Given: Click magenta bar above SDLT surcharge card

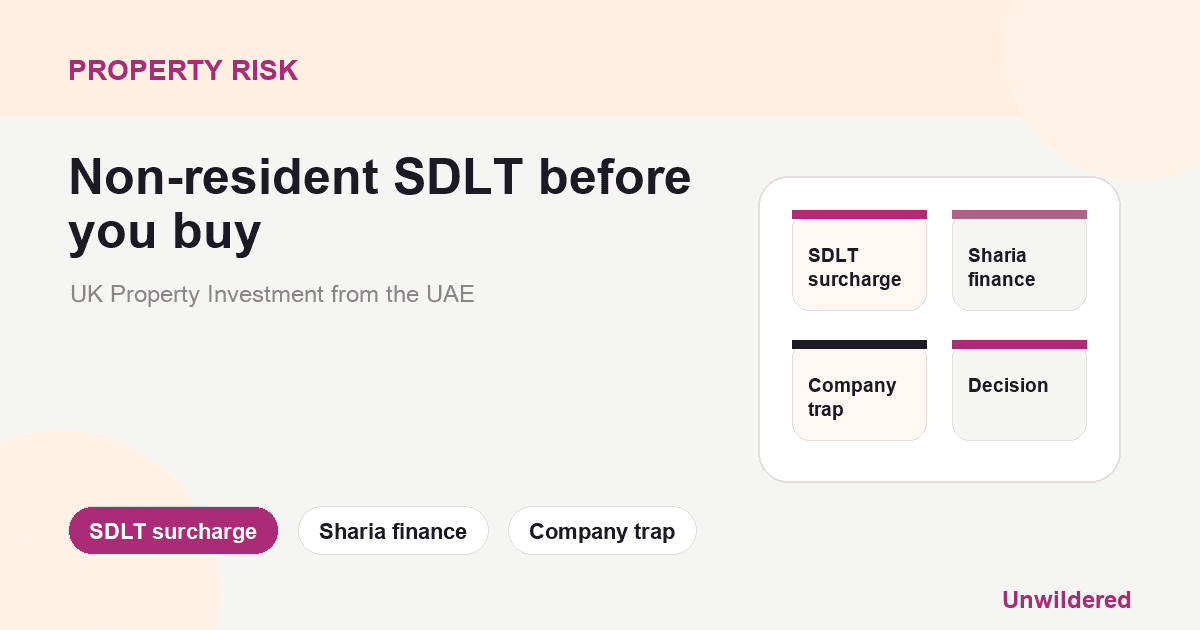Looking at the screenshot, I should [859, 214].
